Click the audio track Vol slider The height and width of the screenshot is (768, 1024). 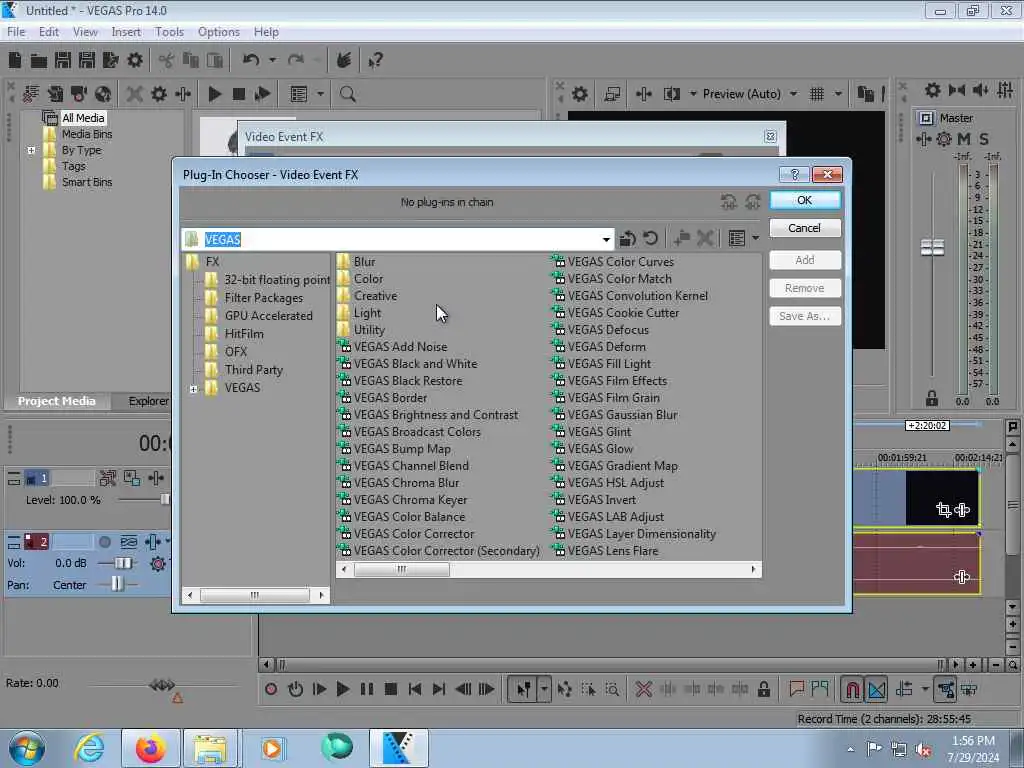click(122, 563)
